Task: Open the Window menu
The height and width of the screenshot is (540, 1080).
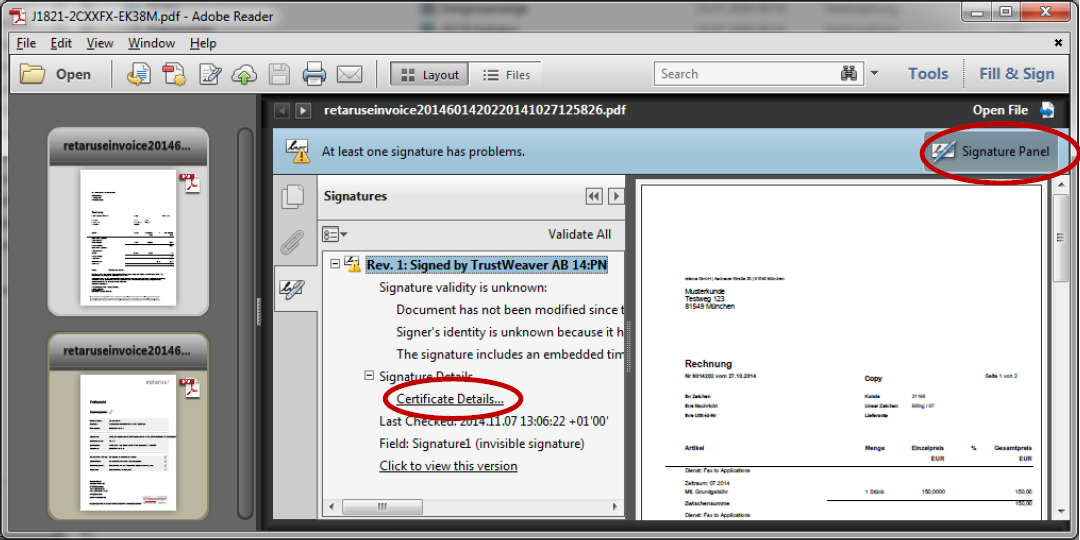Action: coord(151,43)
